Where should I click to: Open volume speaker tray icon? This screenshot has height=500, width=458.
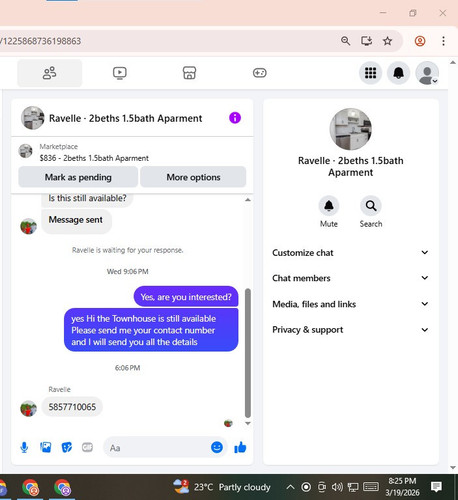pos(337,487)
